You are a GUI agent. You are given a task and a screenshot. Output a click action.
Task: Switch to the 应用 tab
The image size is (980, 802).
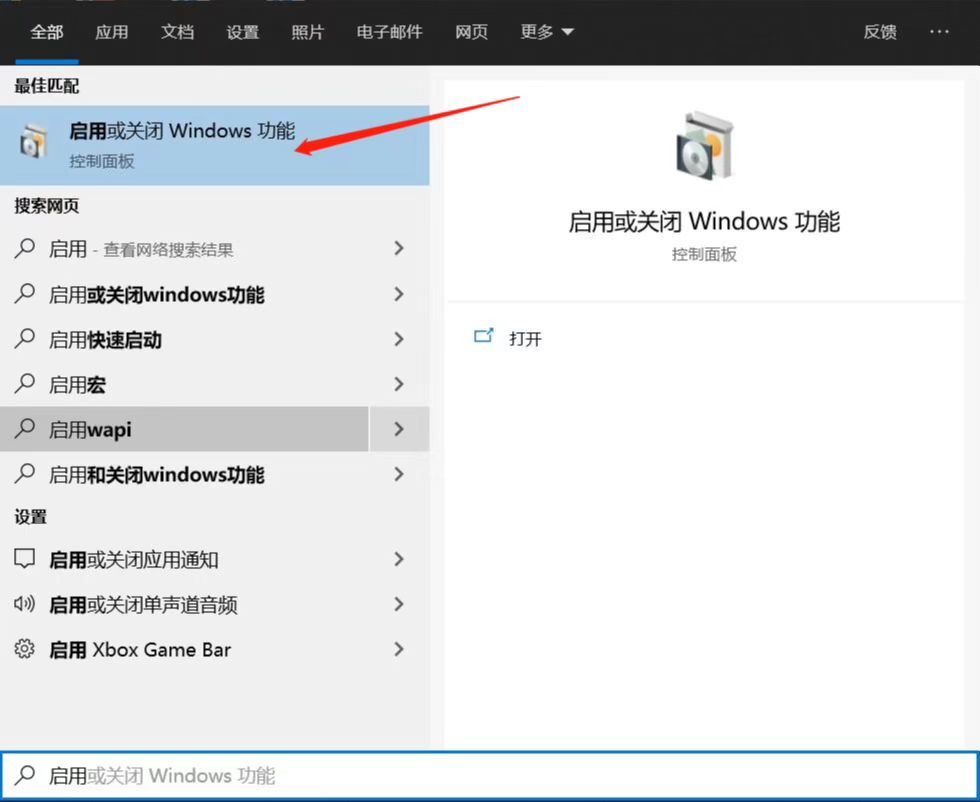tap(112, 31)
